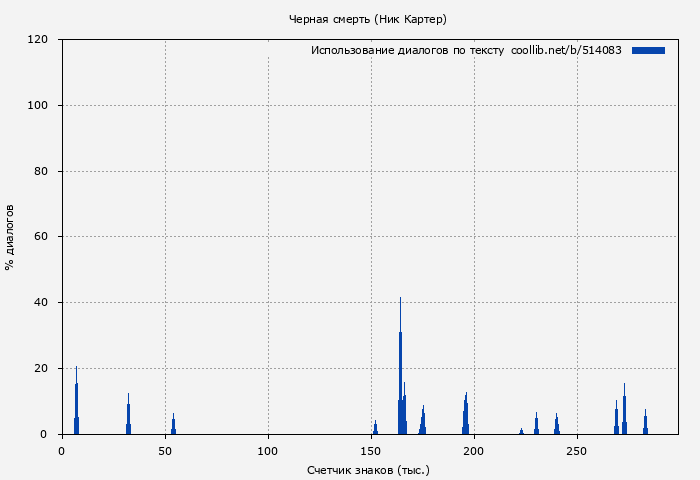
Task: Click the x-axis label 'Счетчик знаков (тыс.)'
Action: pos(368,469)
